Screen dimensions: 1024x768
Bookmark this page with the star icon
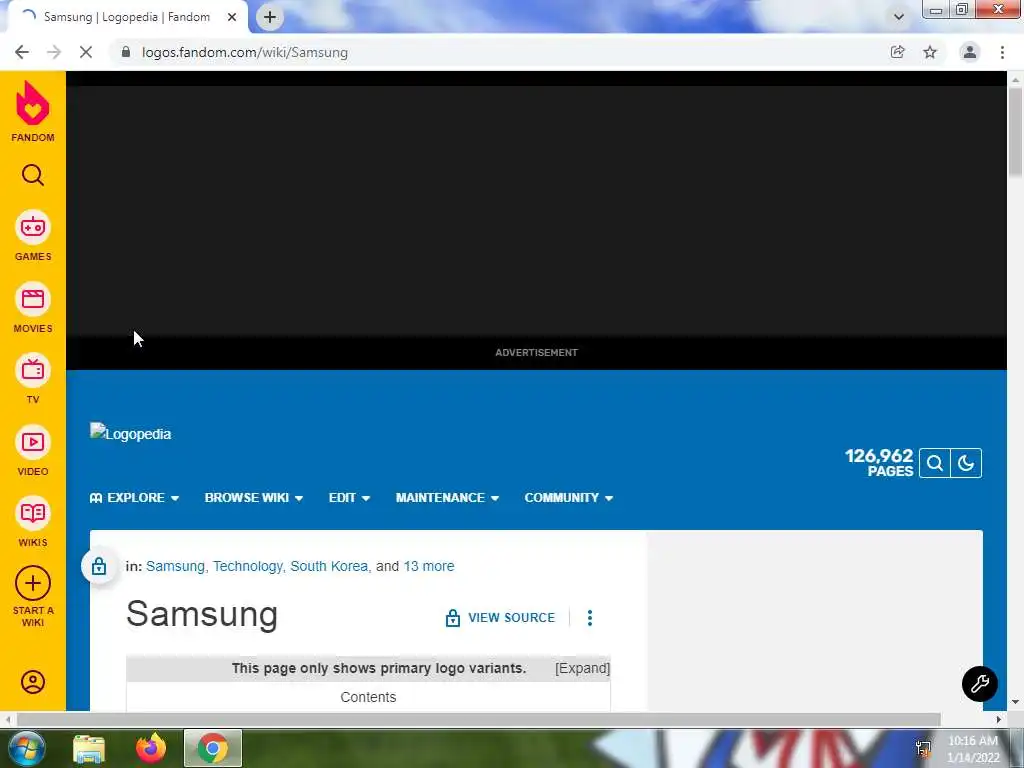[x=930, y=52]
